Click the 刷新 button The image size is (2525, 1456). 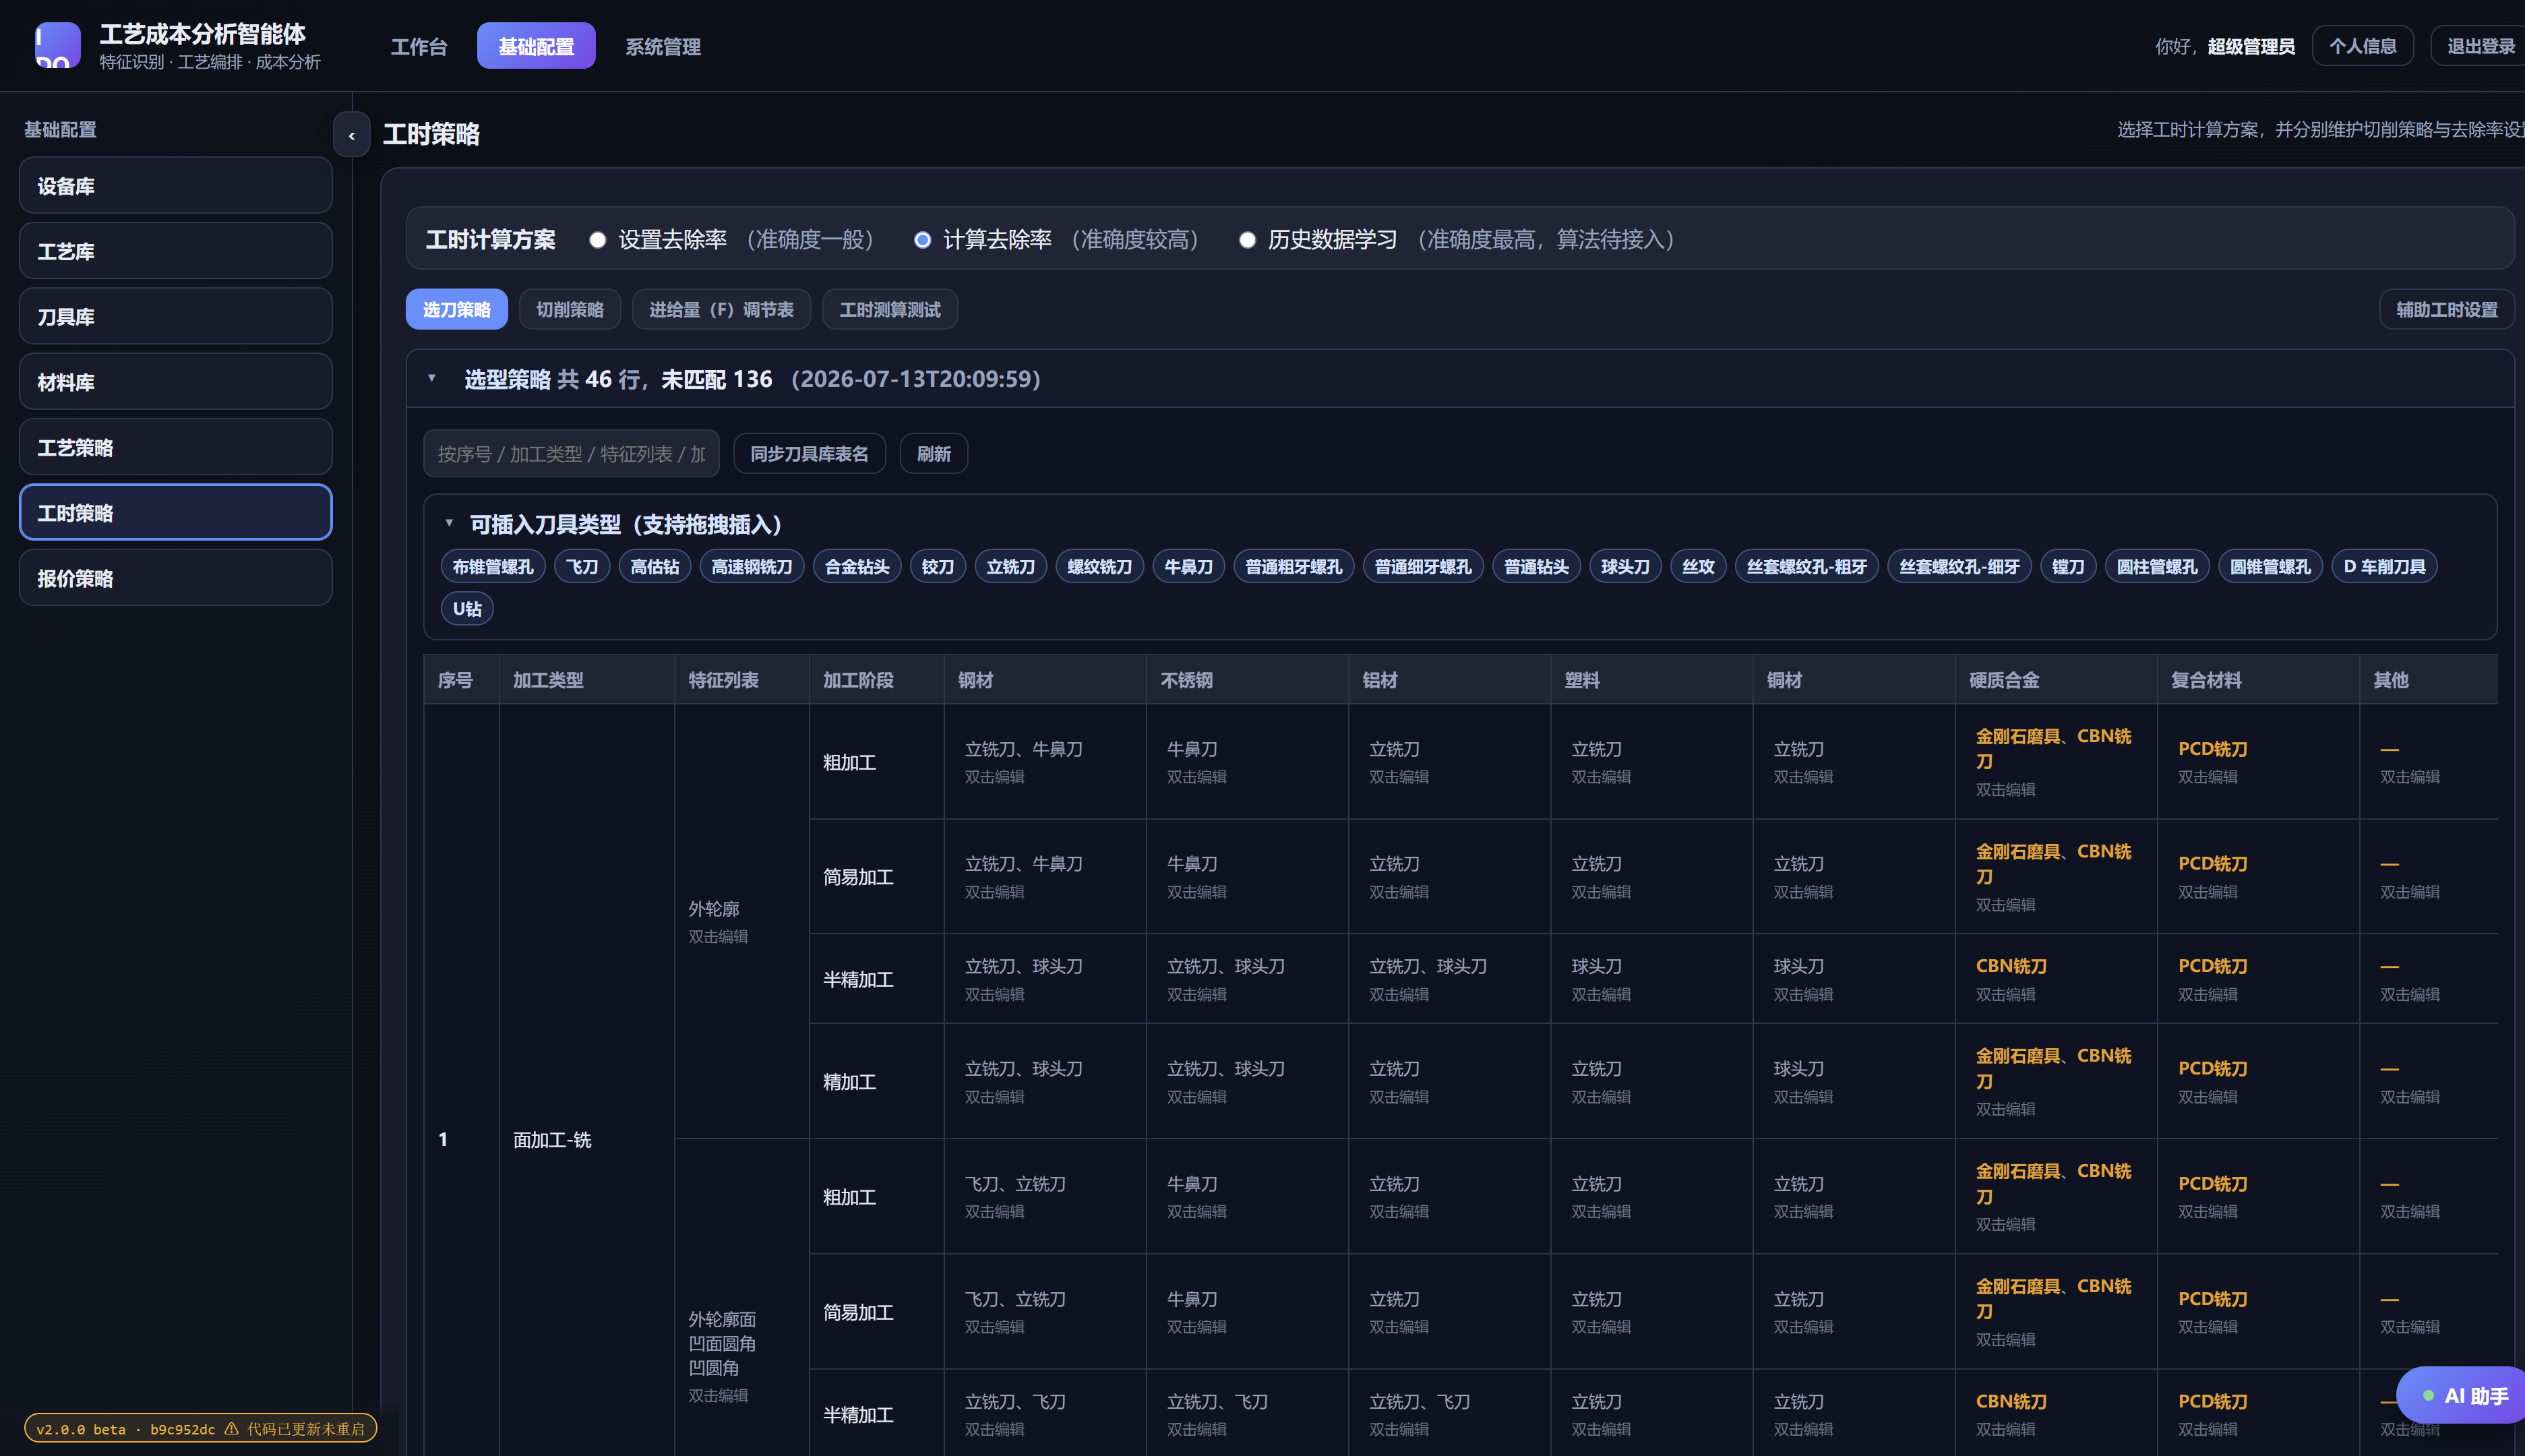coord(934,454)
